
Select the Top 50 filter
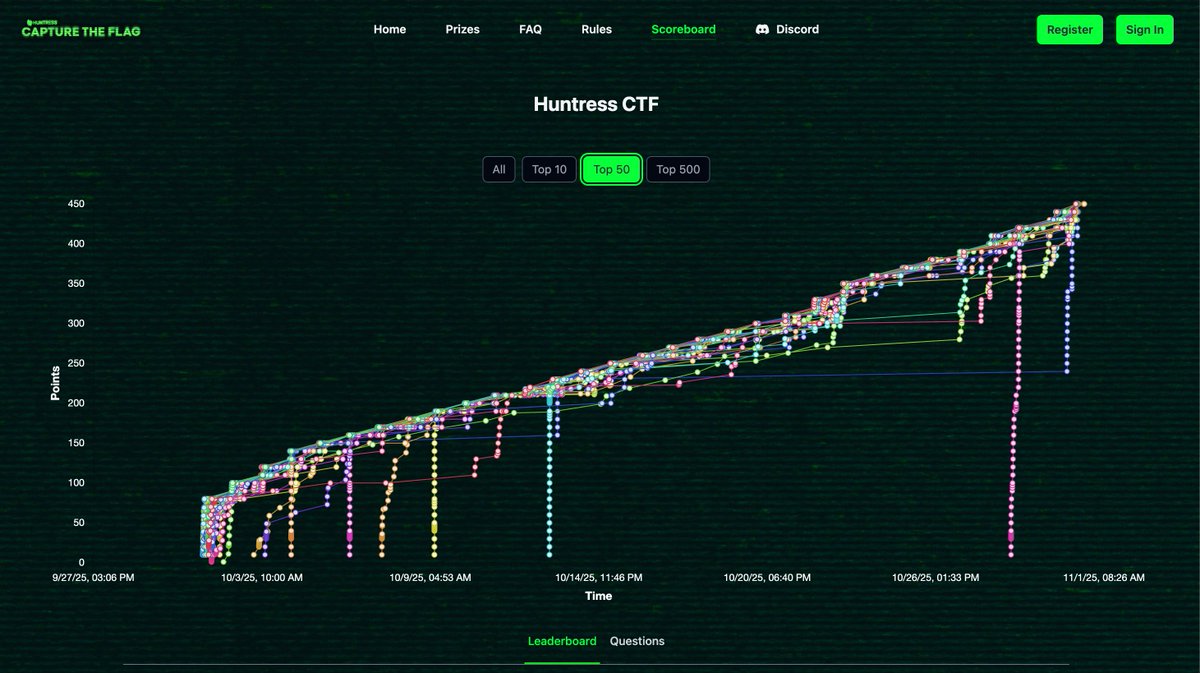[611, 169]
